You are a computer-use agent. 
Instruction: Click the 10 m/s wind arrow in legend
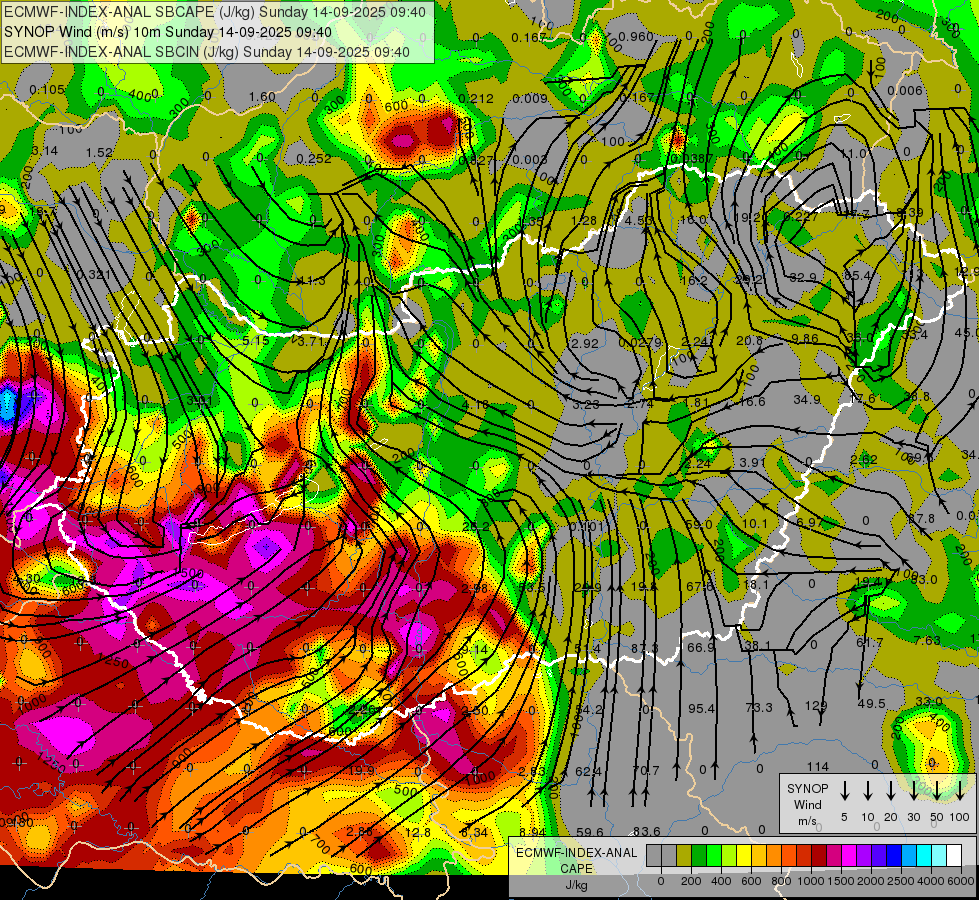(x=868, y=790)
